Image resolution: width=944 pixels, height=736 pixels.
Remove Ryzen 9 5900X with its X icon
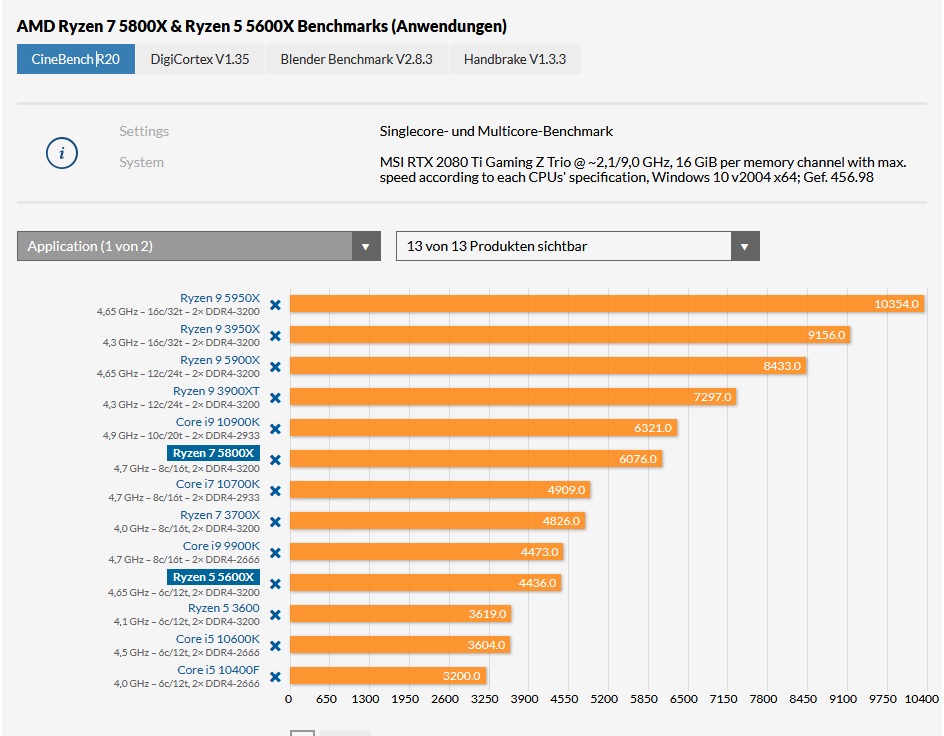click(275, 367)
